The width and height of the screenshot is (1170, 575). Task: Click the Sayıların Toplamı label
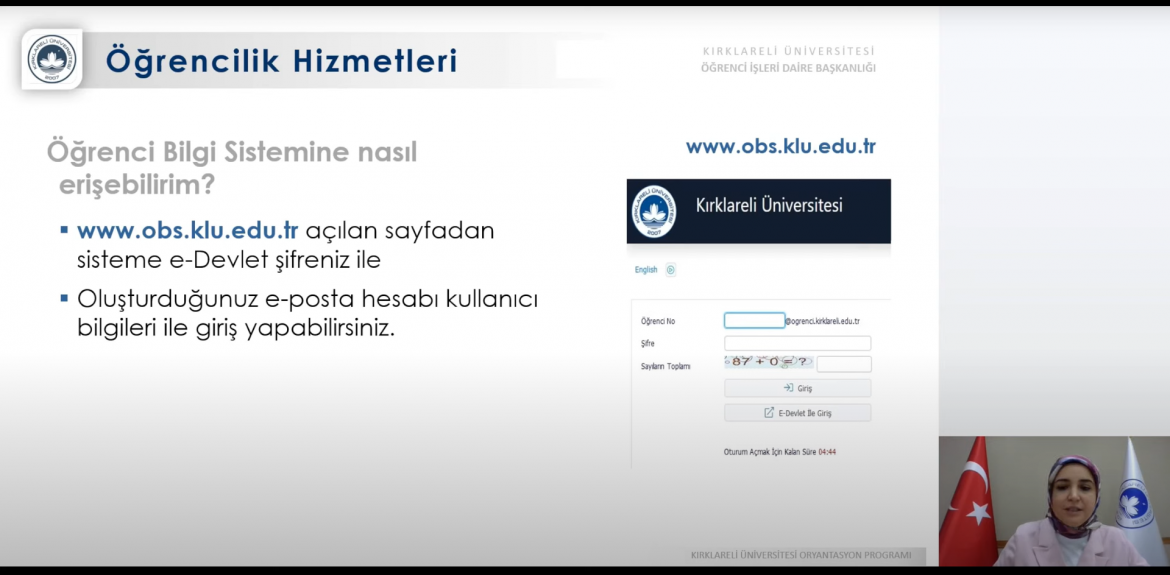pyautogui.click(x=666, y=366)
